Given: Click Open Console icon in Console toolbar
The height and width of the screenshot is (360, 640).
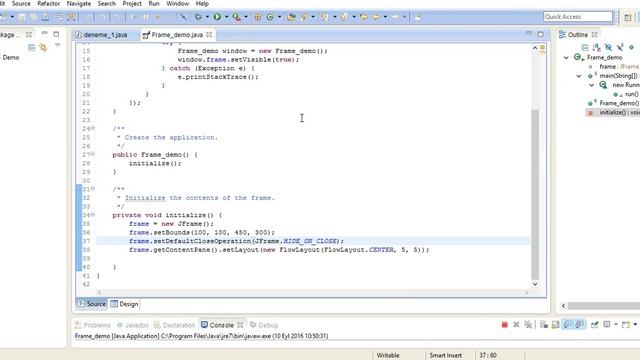Looking at the screenshot, I should coord(626,324).
